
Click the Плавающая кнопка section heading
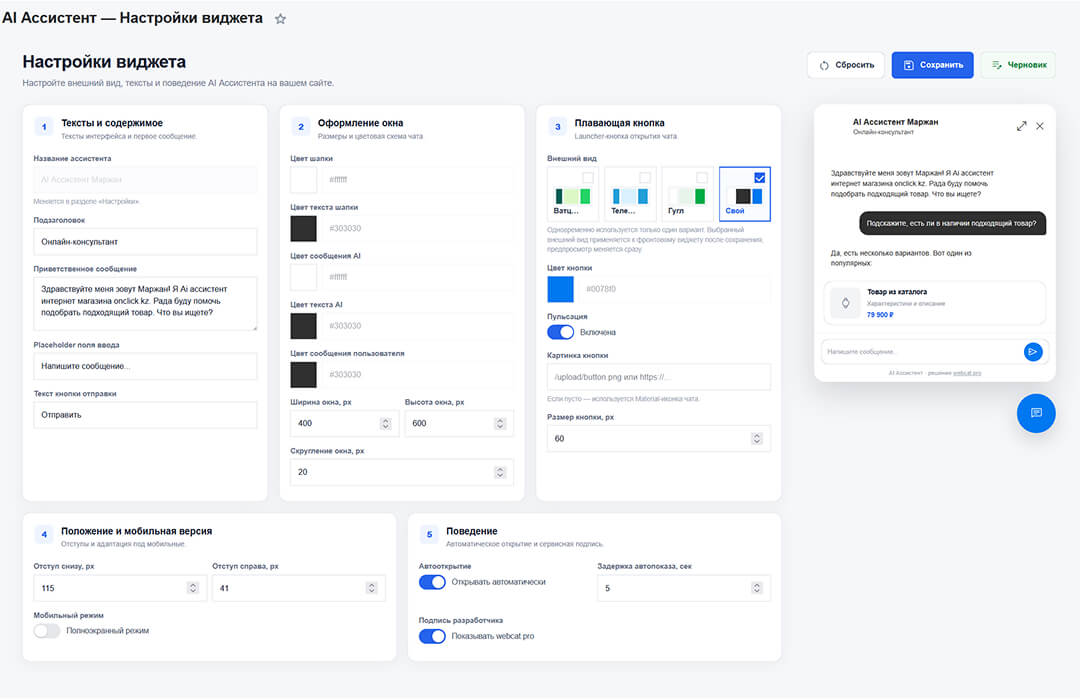[x=619, y=123]
